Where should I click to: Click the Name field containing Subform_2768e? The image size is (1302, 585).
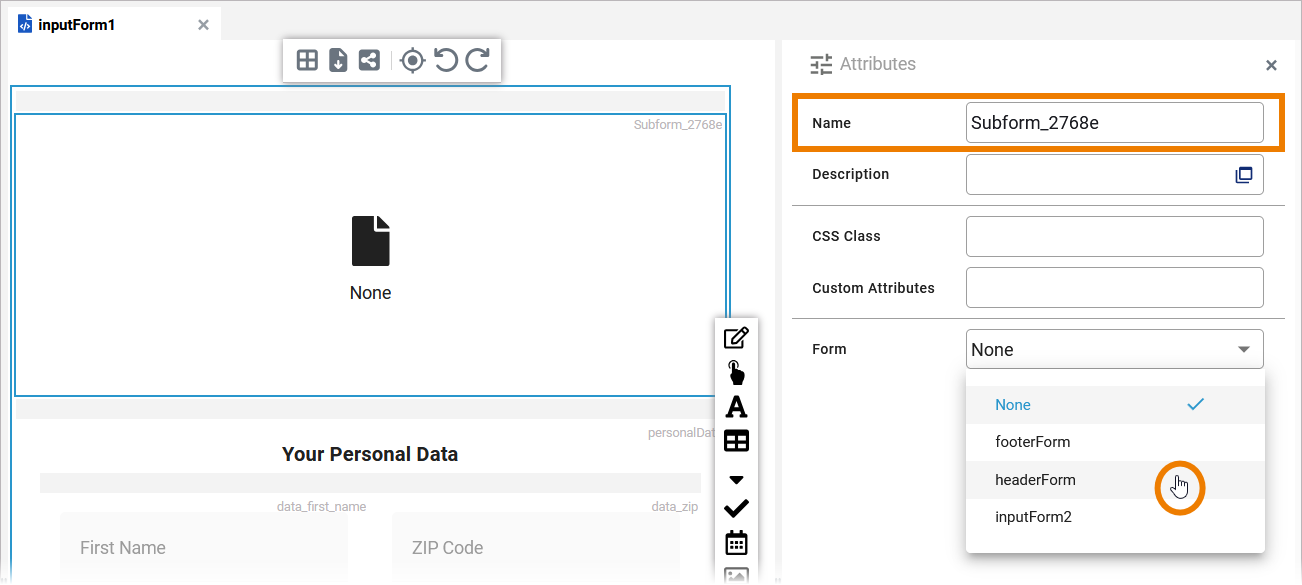tap(1114, 123)
